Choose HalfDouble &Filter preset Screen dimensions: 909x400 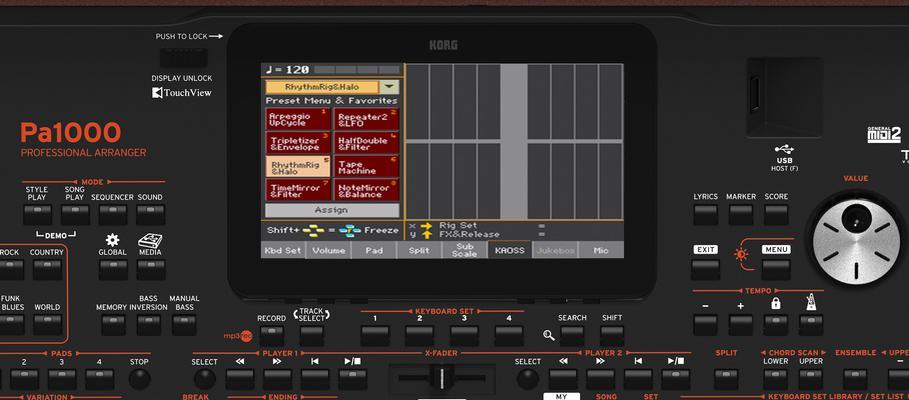366,143
